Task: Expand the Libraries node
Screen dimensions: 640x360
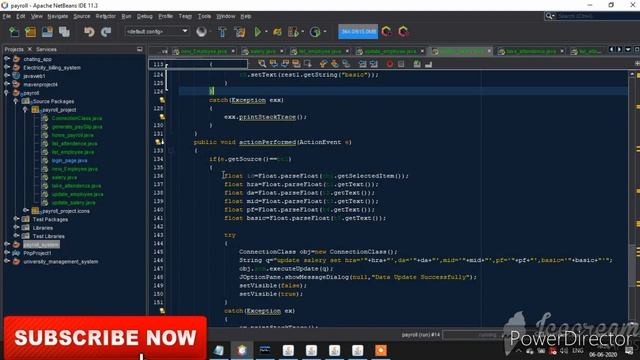Action: click(16, 227)
